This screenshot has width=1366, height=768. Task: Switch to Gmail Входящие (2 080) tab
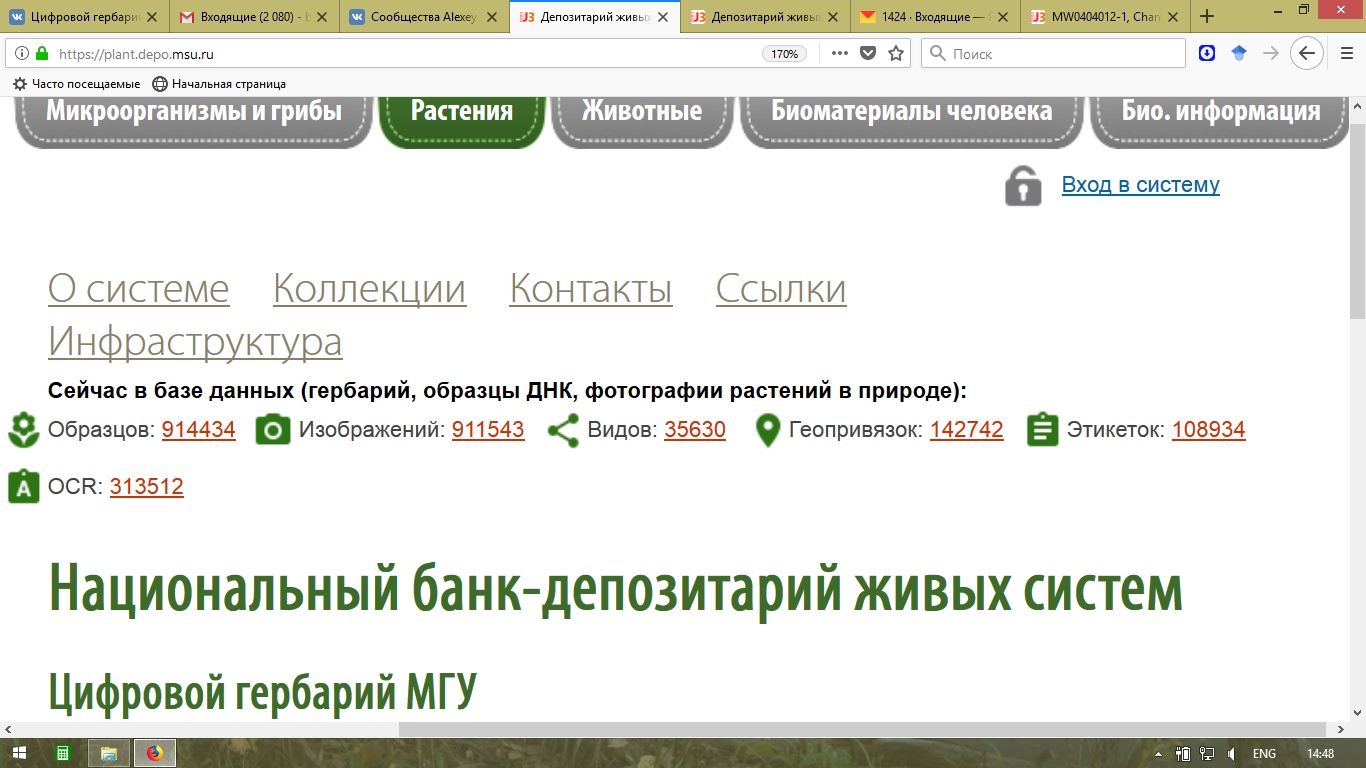254,16
